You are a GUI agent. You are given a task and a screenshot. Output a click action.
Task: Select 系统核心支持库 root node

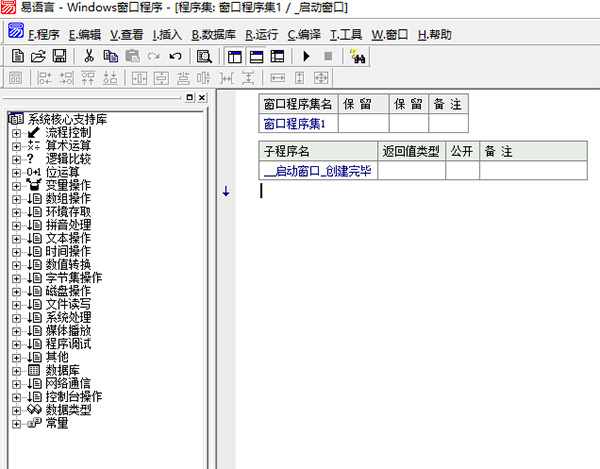tap(67, 119)
